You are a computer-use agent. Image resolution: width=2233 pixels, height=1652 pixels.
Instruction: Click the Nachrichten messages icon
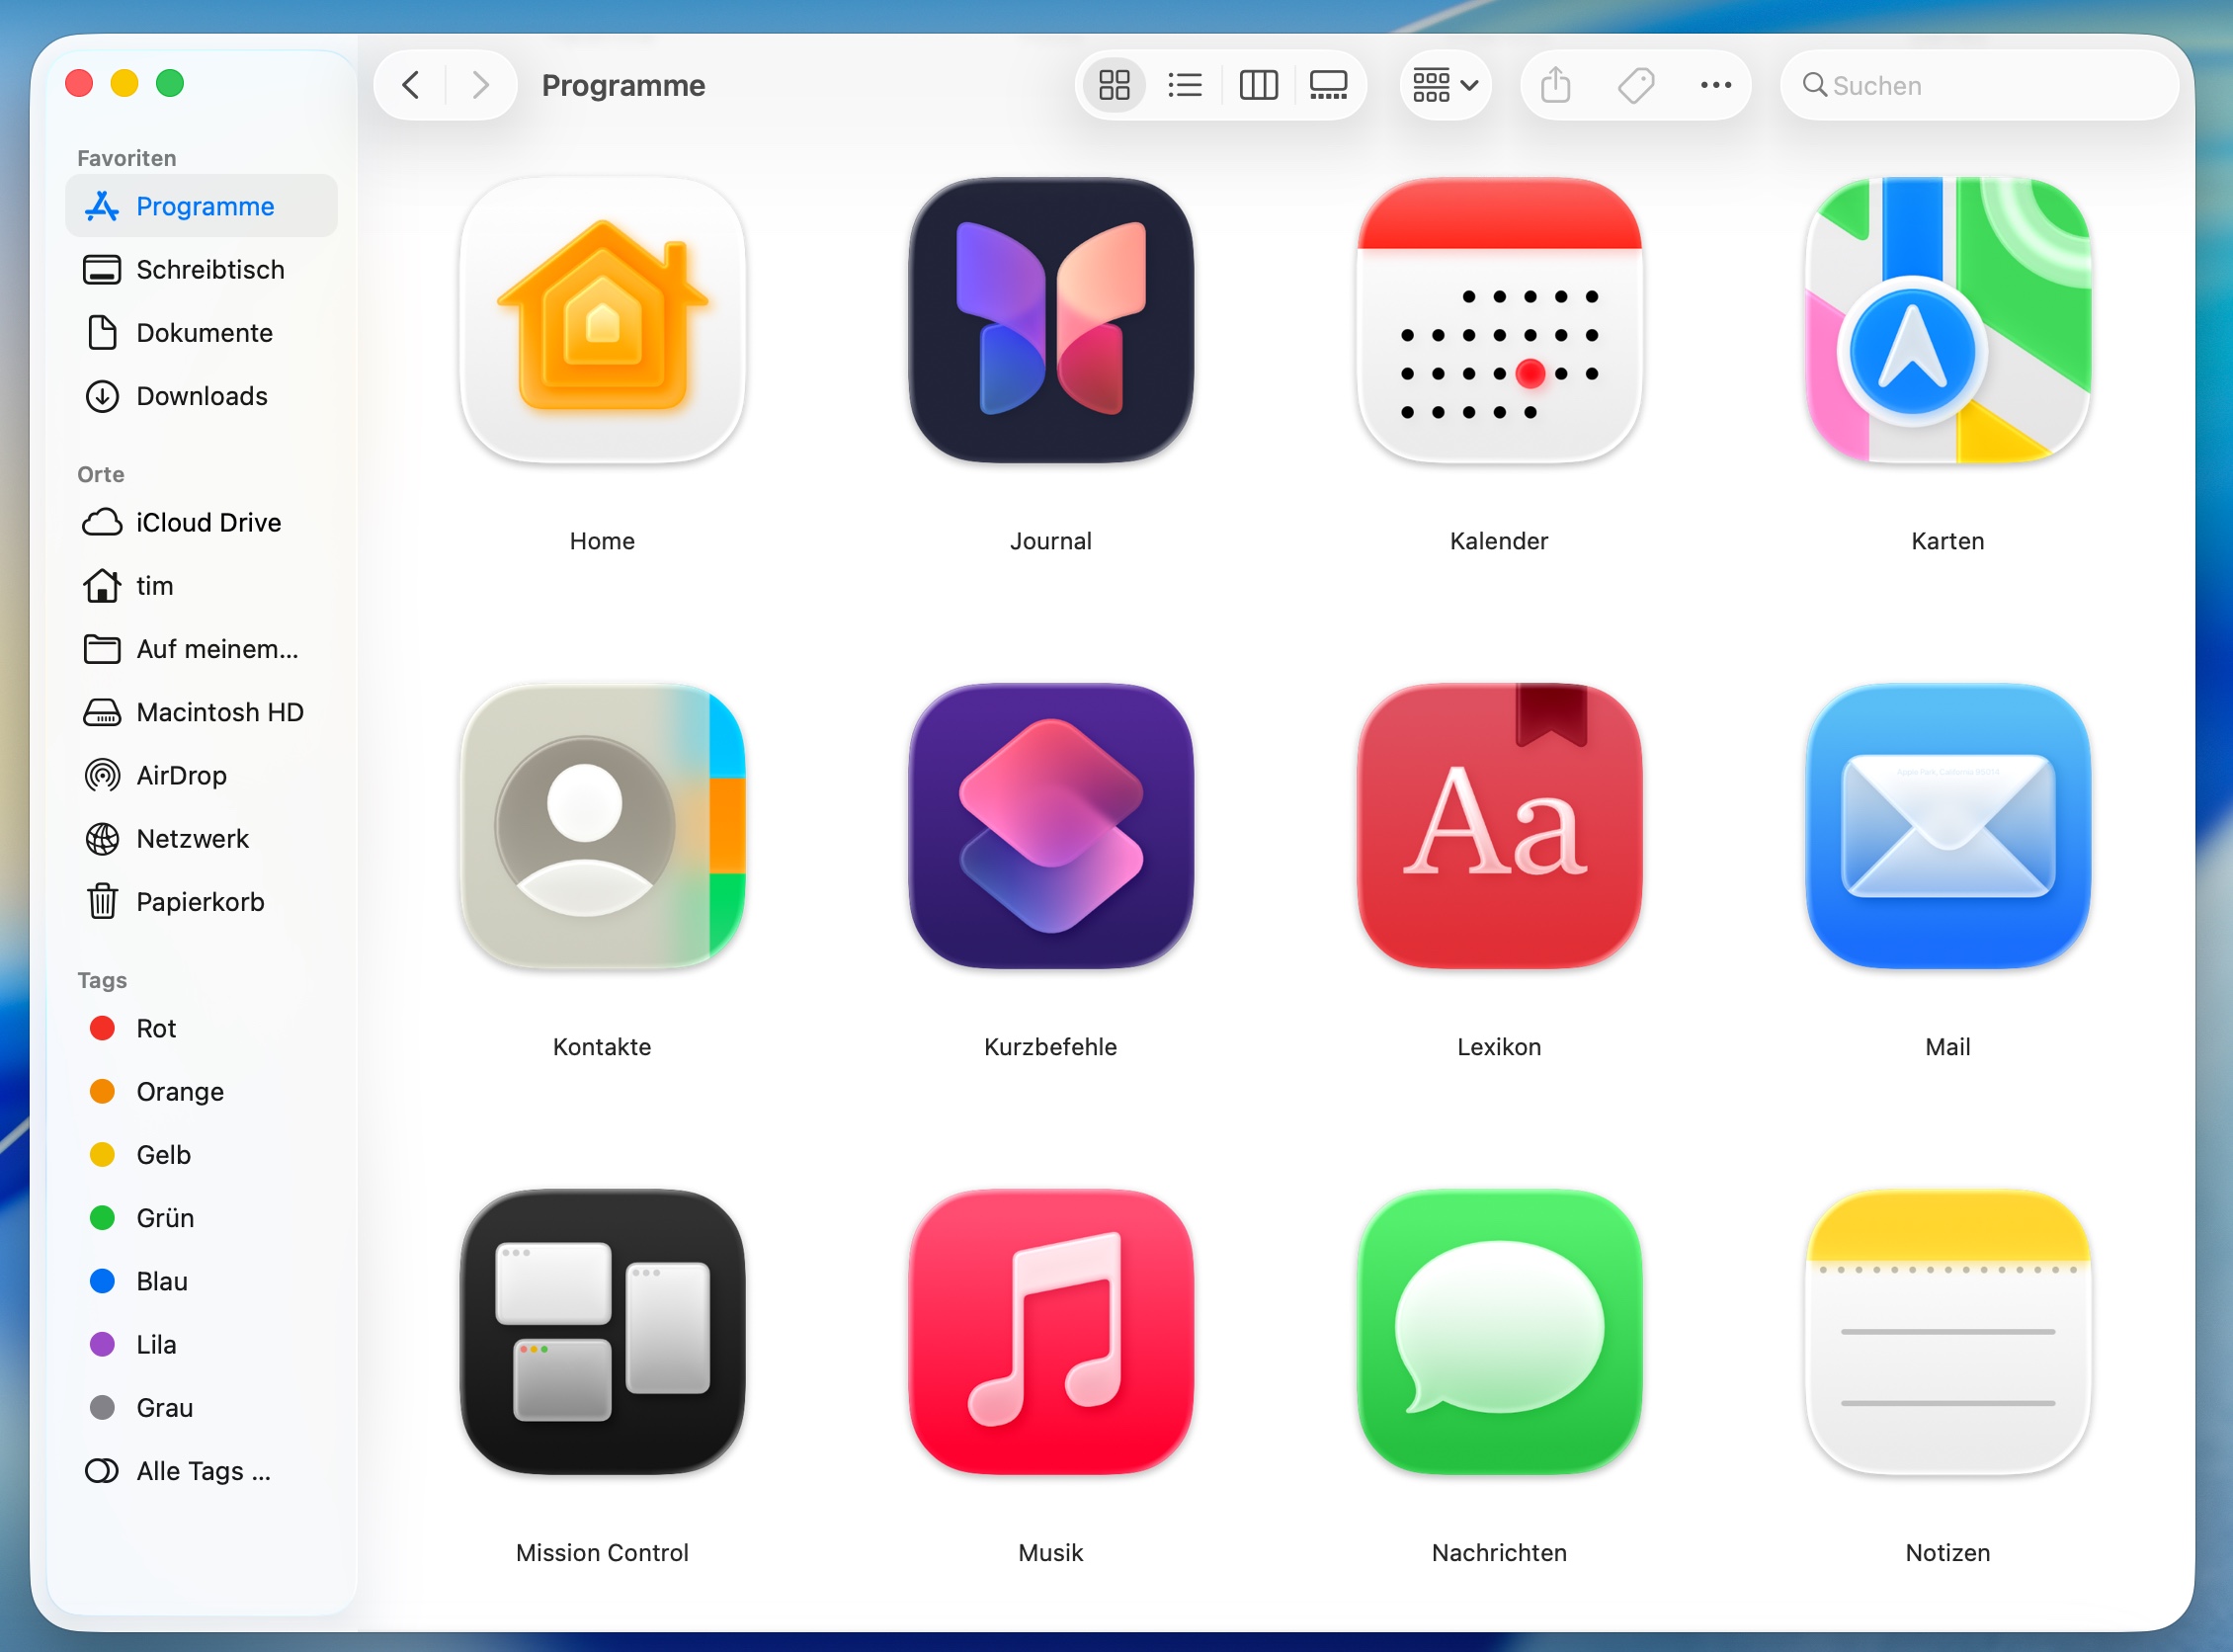(x=1499, y=1332)
